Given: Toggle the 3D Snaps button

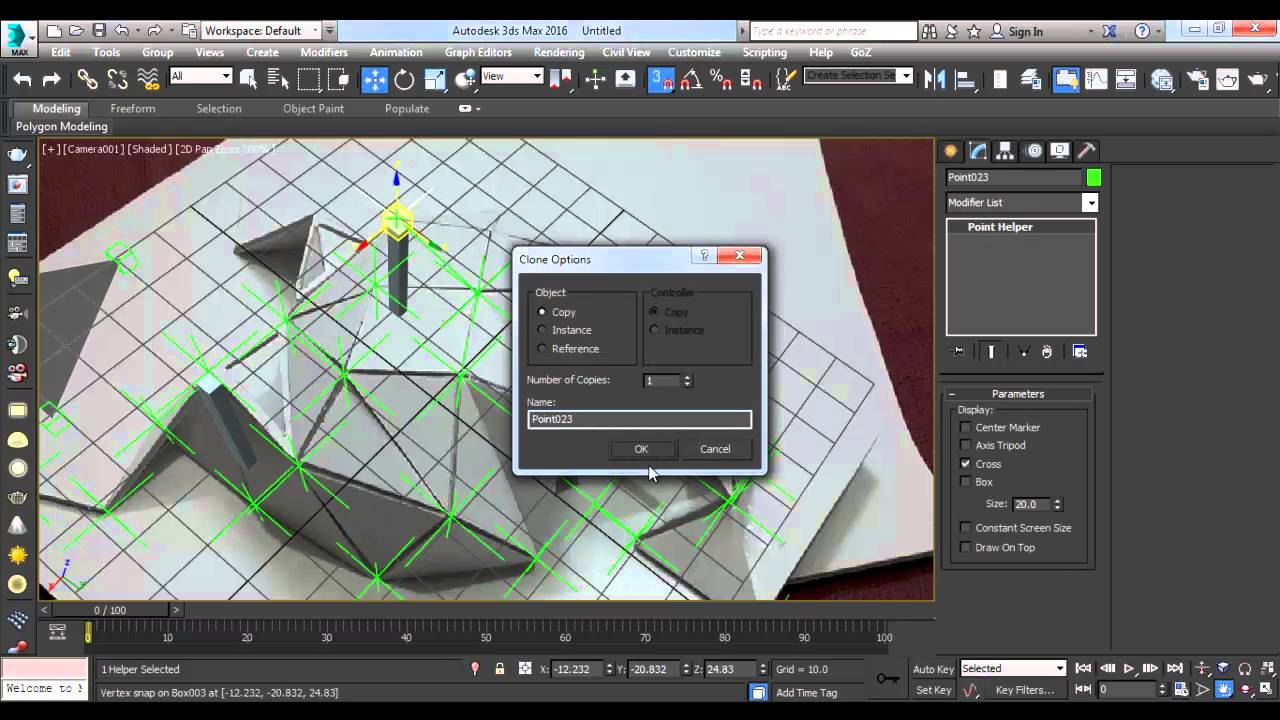Looking at the screenshot, I should coord(661,79).
